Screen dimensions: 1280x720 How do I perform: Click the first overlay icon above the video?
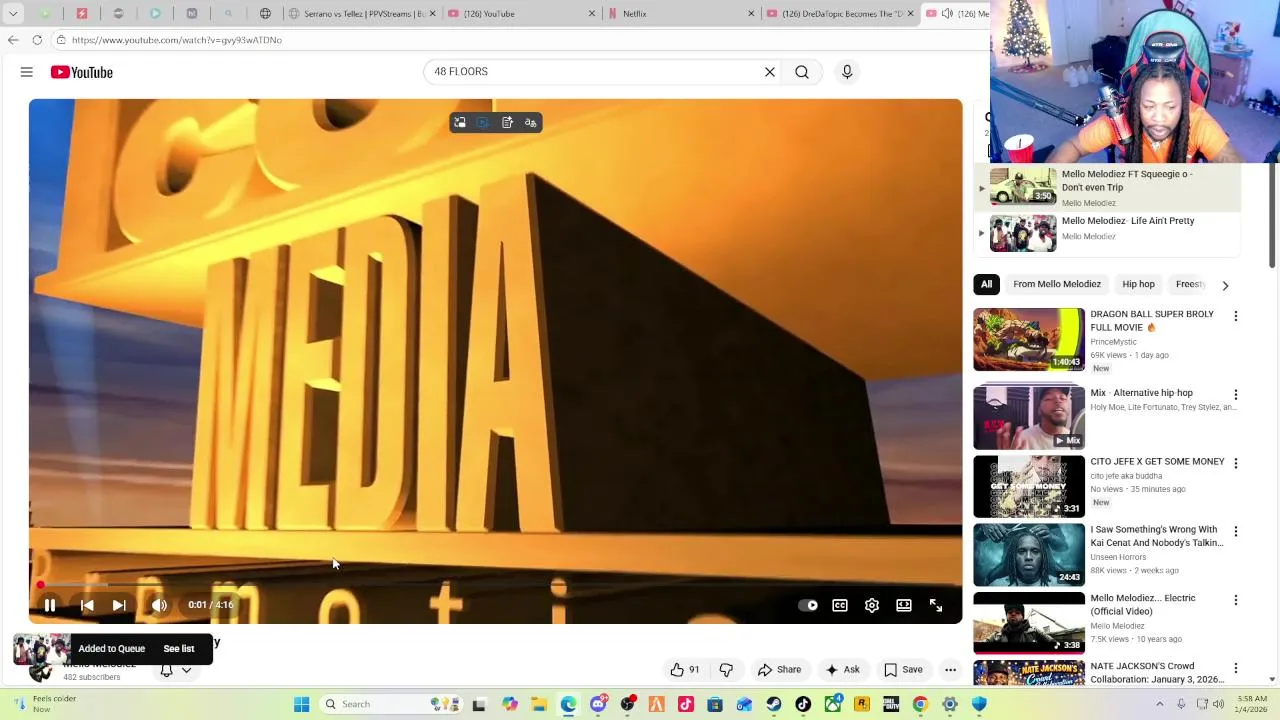460,123
